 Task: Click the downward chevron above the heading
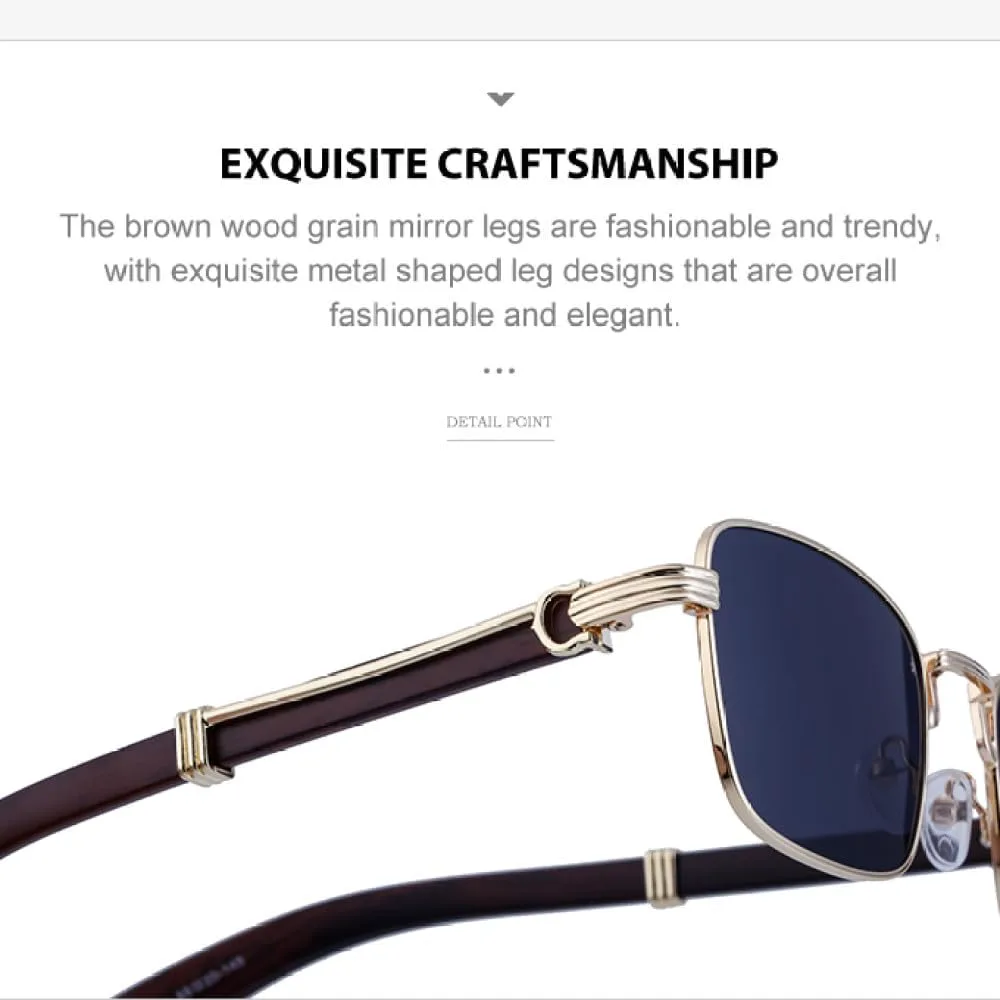(500, 99)
